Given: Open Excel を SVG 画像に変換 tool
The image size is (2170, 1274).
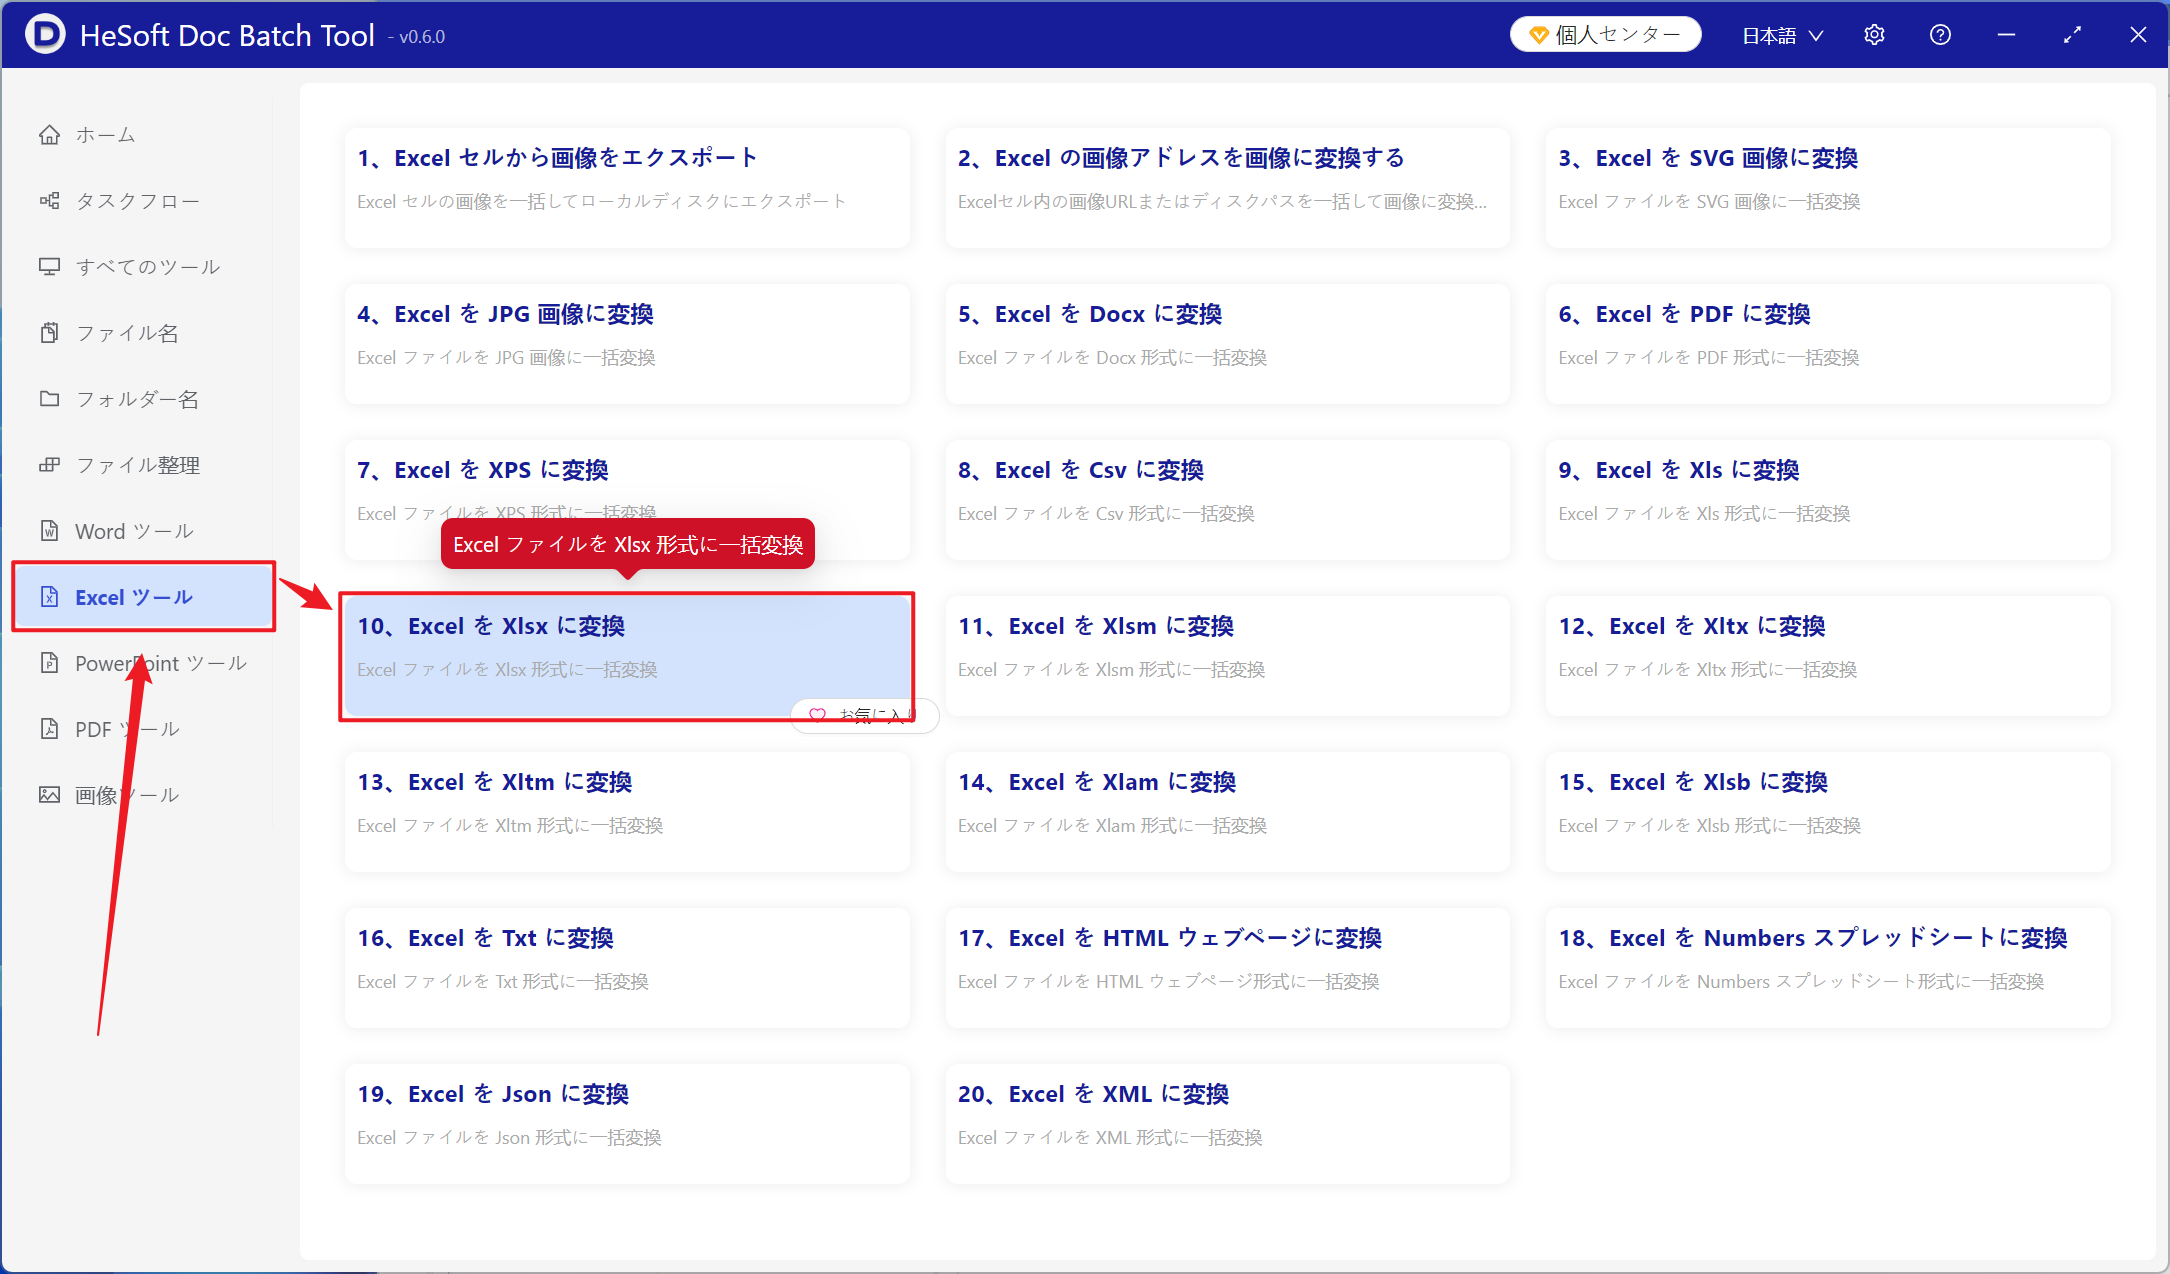Looking at the screenshot, I should 1827,187.
